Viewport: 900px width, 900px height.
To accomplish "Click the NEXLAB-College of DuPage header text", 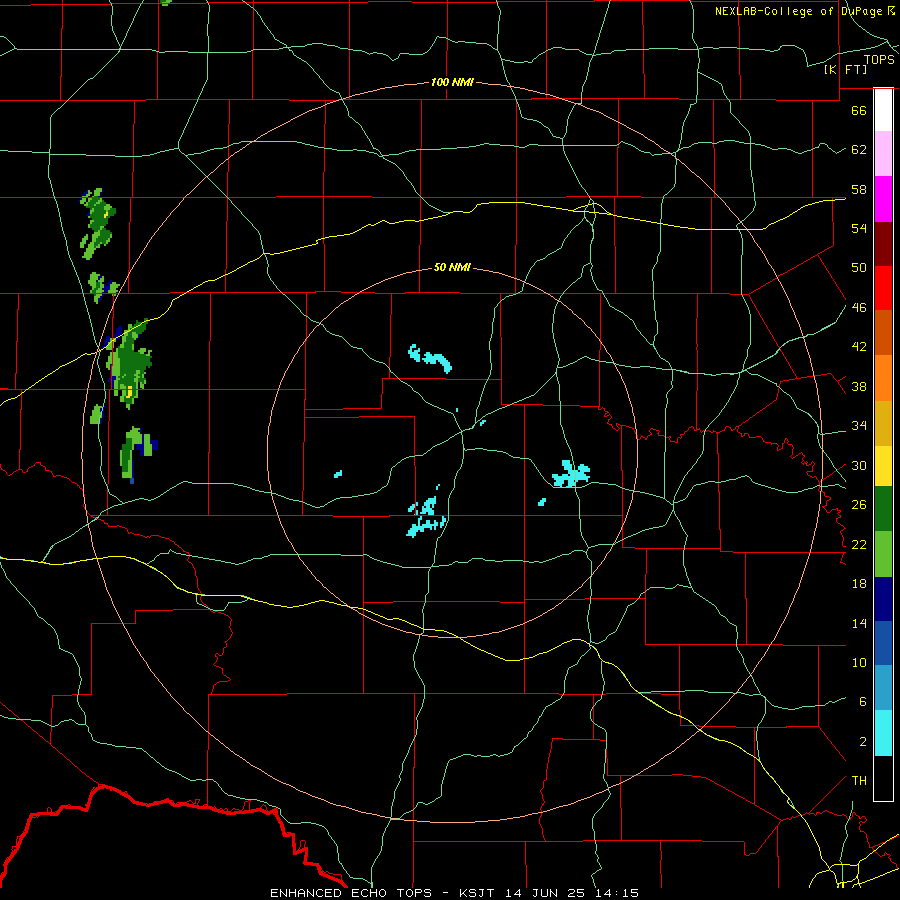I will pos(799,11).
